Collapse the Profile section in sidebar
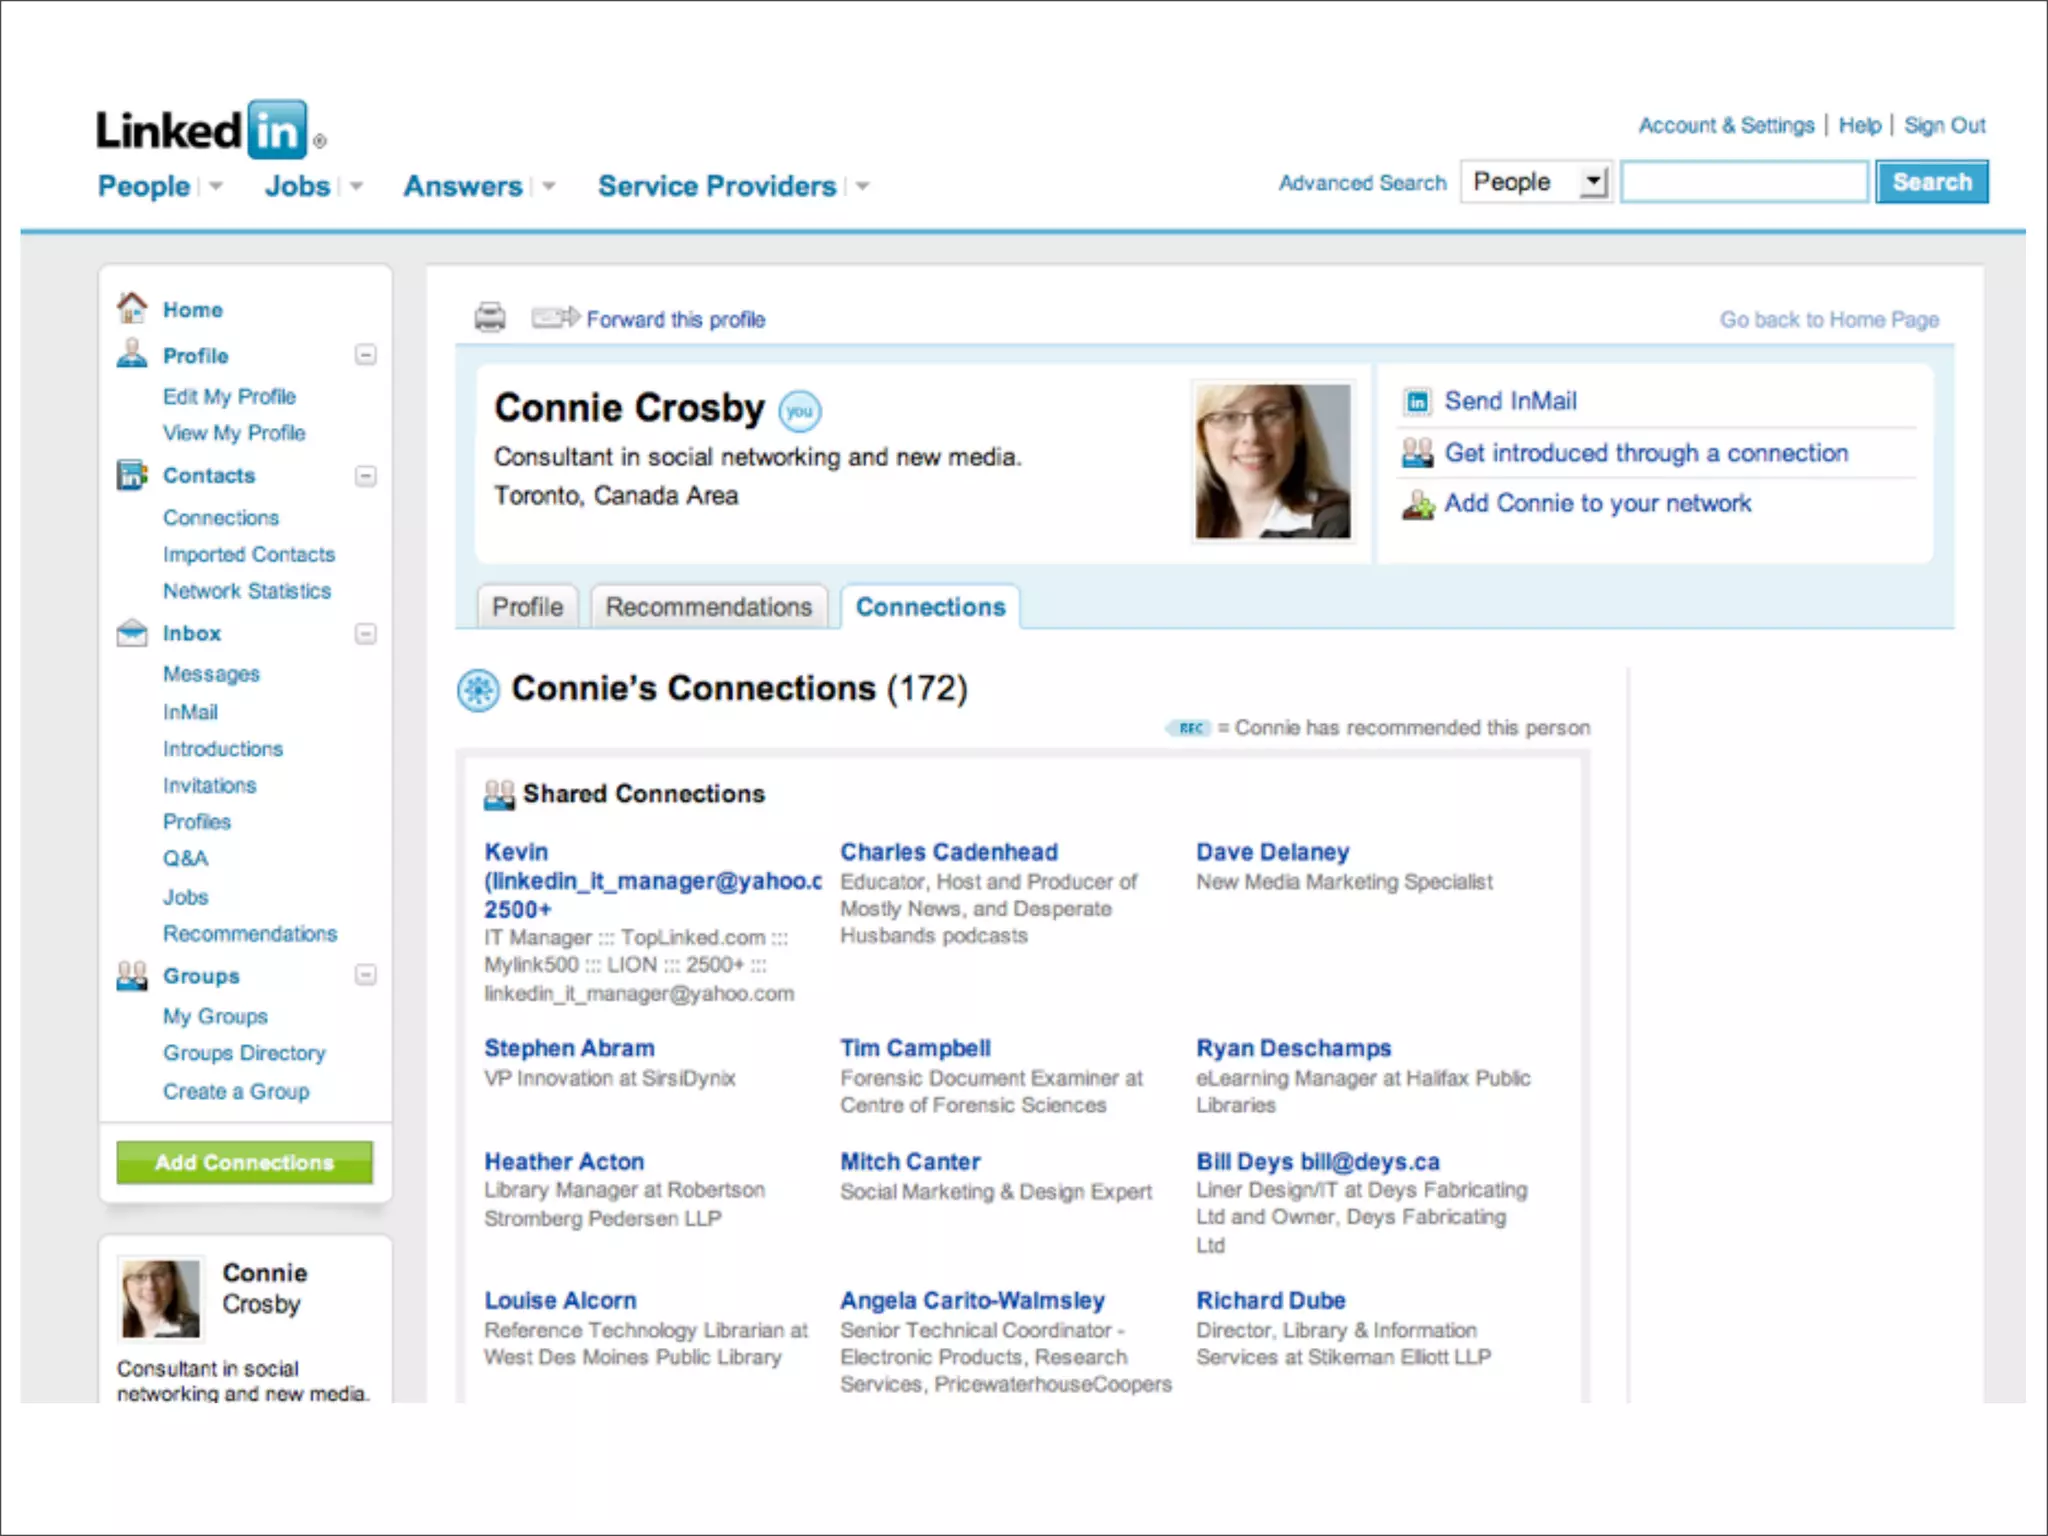Viewport: 2048px width, 1536px height. pos(366,355)
